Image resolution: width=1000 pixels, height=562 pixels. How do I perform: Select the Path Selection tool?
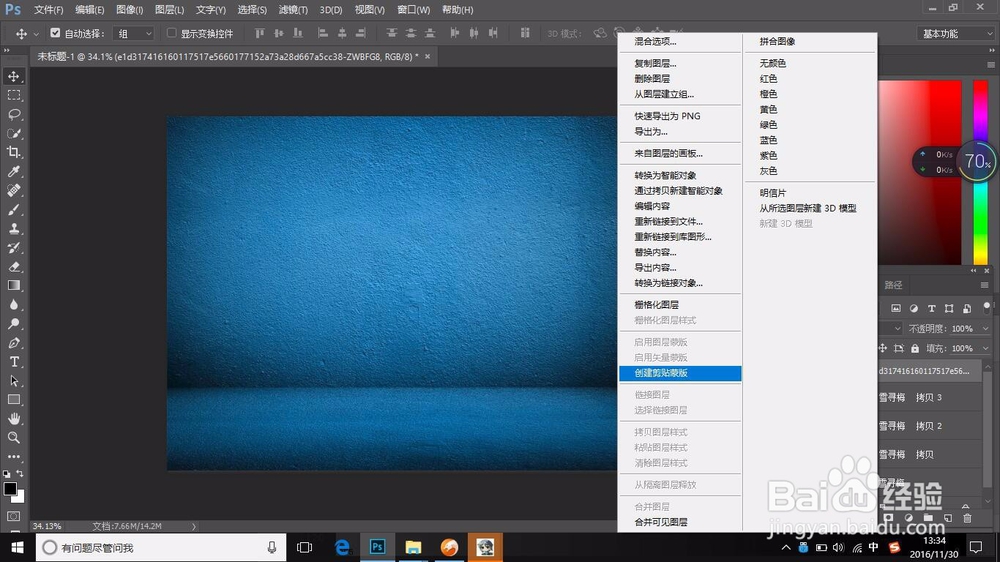pos(13,381)
